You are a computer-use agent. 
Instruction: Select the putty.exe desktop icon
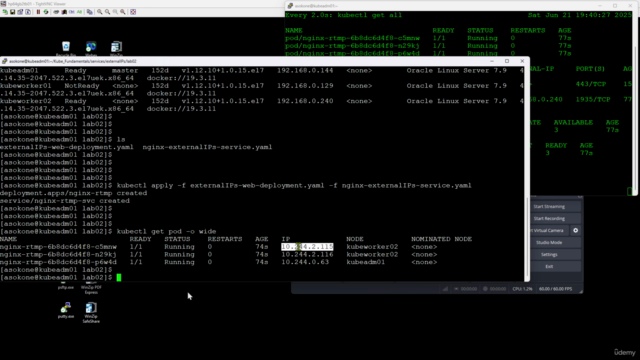[66, 310]
